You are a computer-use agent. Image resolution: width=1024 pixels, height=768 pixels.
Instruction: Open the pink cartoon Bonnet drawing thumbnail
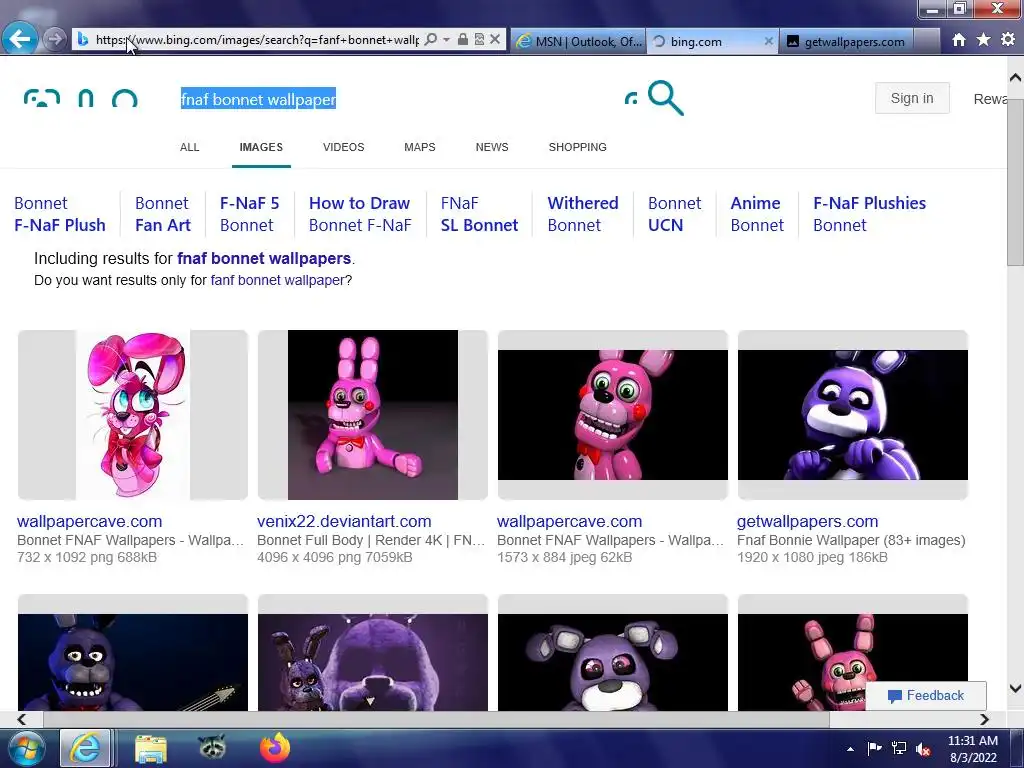click(x=133, y=415)
